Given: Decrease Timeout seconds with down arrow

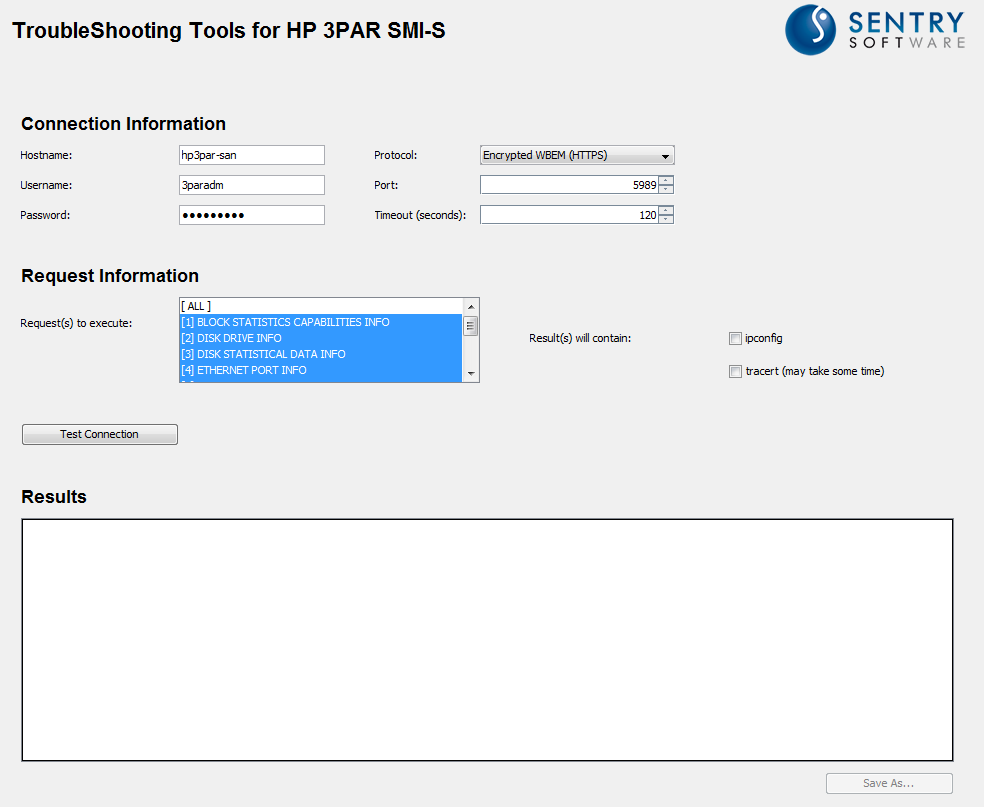Looking at the screenshot, I should [666, 219].
